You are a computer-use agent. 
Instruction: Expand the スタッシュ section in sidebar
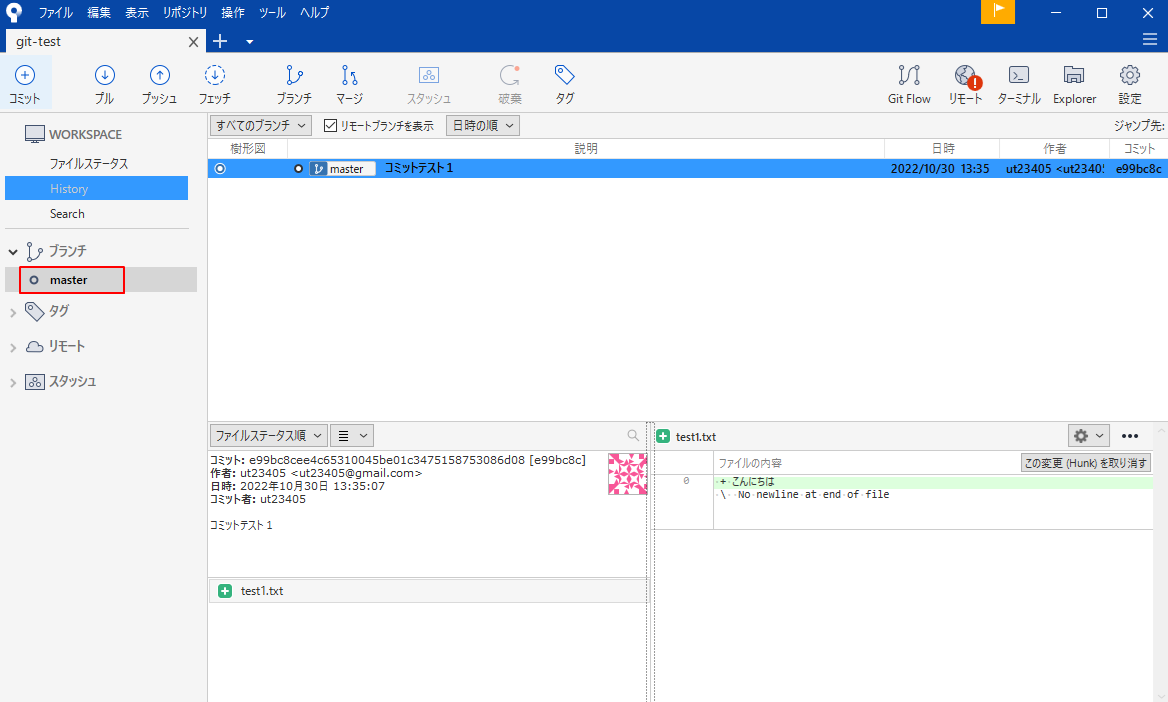[x=14, y=382]
